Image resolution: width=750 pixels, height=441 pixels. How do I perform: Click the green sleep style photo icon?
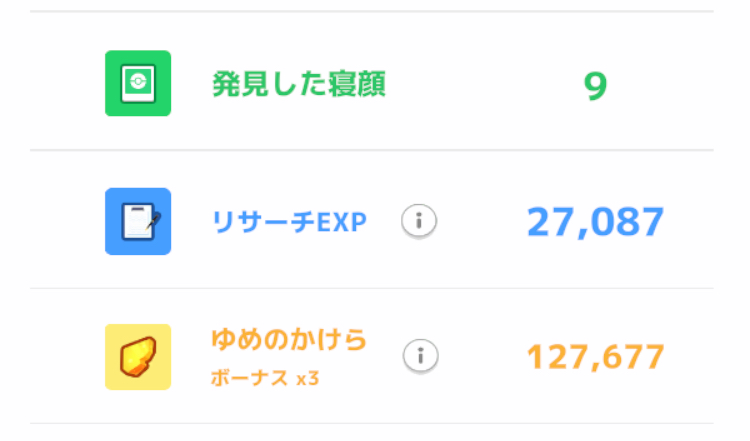[138, 83]
